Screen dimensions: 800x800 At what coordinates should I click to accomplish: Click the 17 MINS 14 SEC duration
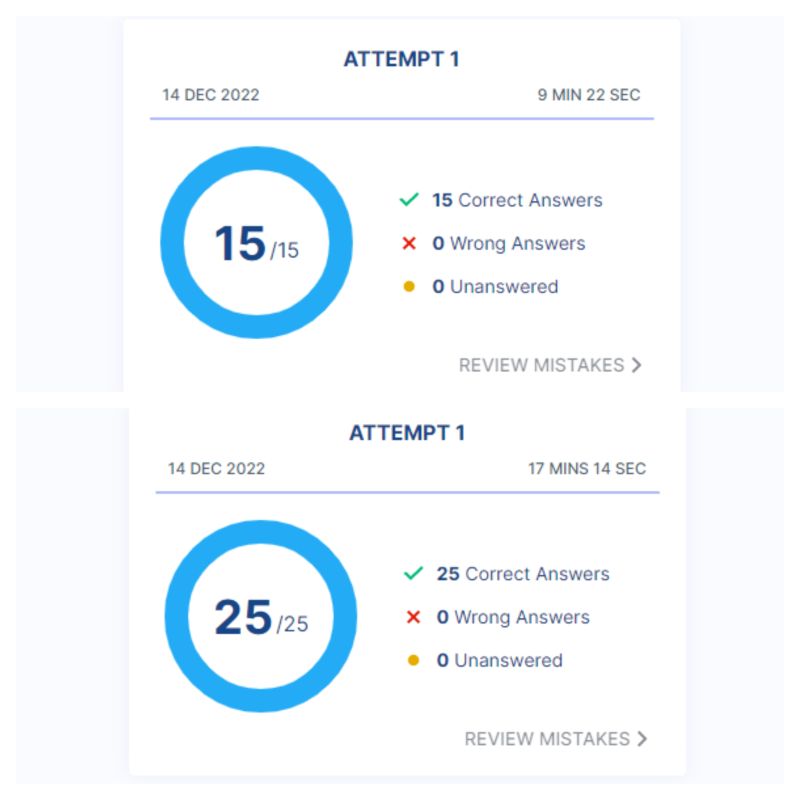click(587, 468)
